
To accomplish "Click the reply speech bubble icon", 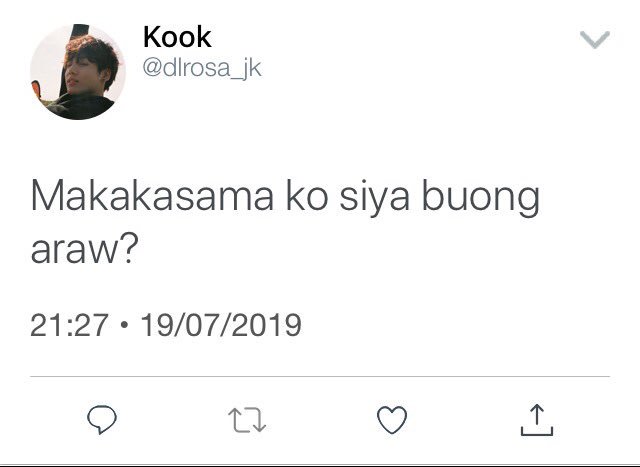I will pyautogui.click(x=102, y=419).
